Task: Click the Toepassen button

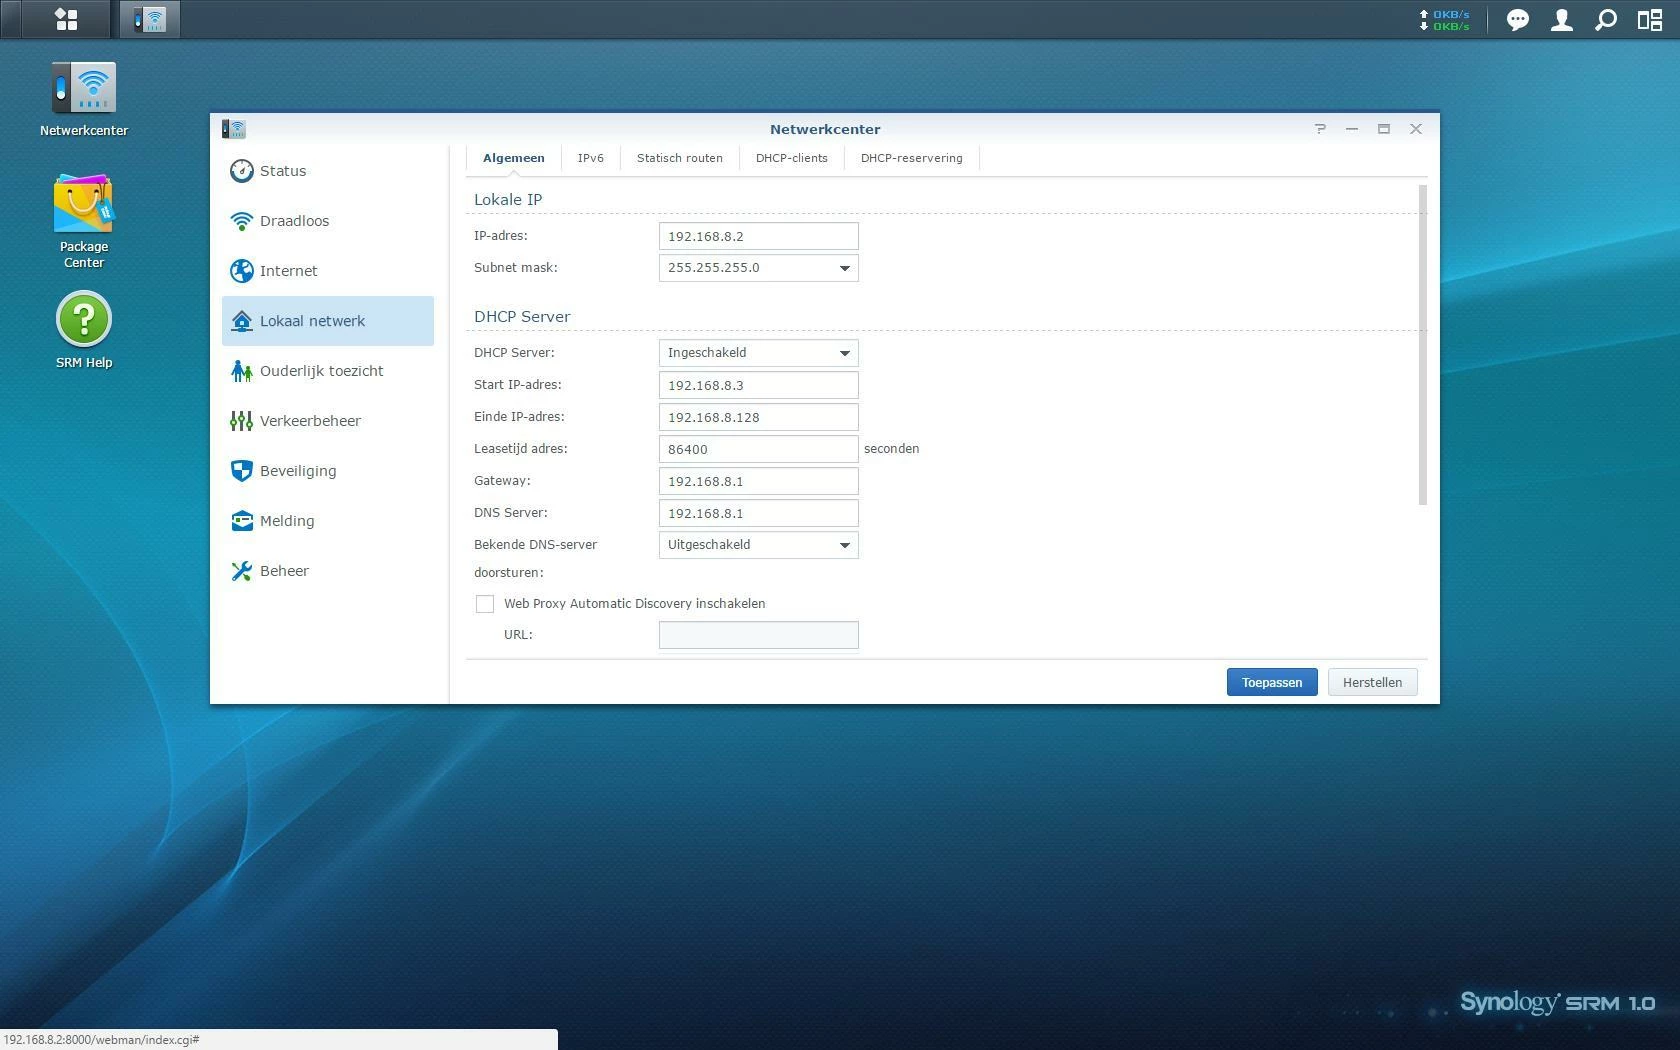Action: (1272, 682)
